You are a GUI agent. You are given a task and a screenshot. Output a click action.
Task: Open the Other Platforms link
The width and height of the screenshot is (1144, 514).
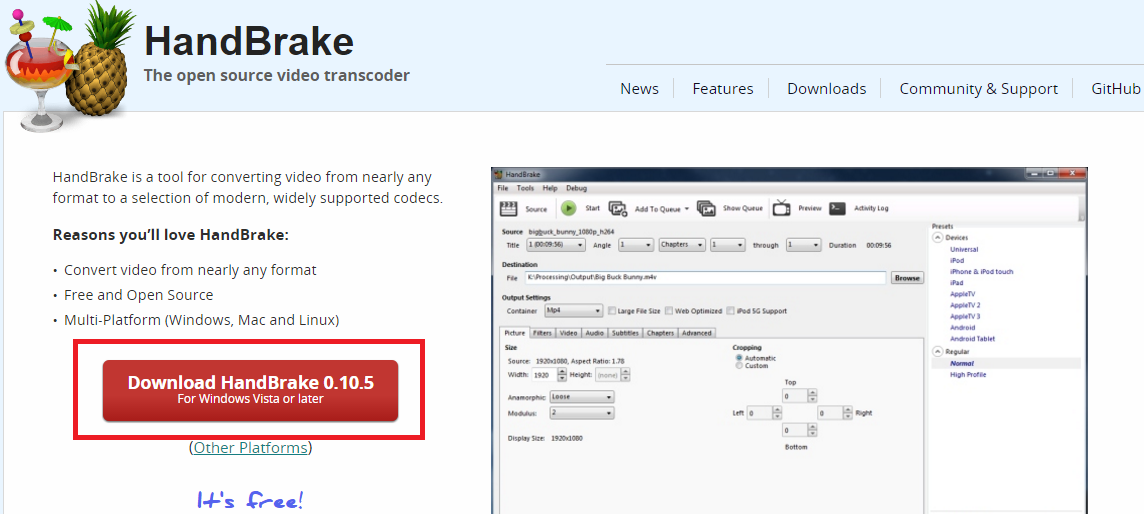[250, 448]
